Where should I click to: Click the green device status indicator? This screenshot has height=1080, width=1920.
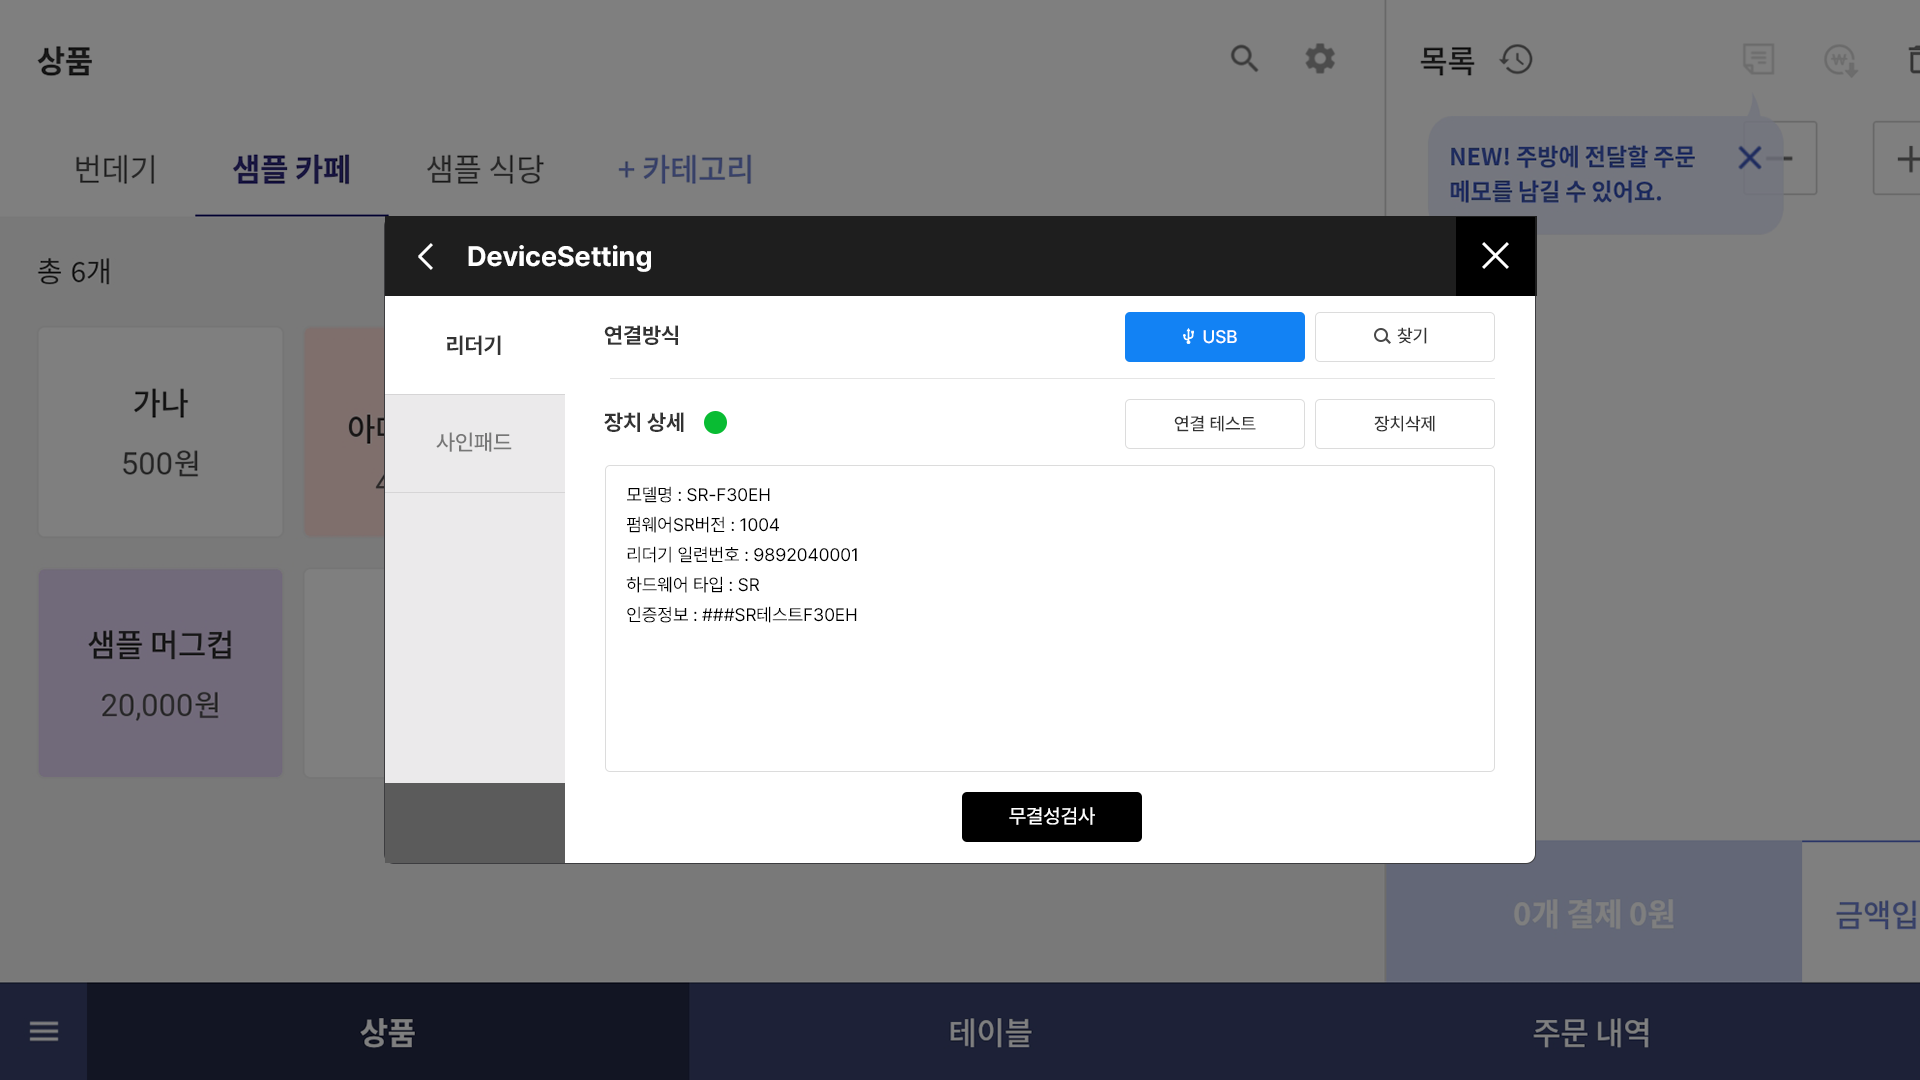pyautogui.click(x=715, y=423)
